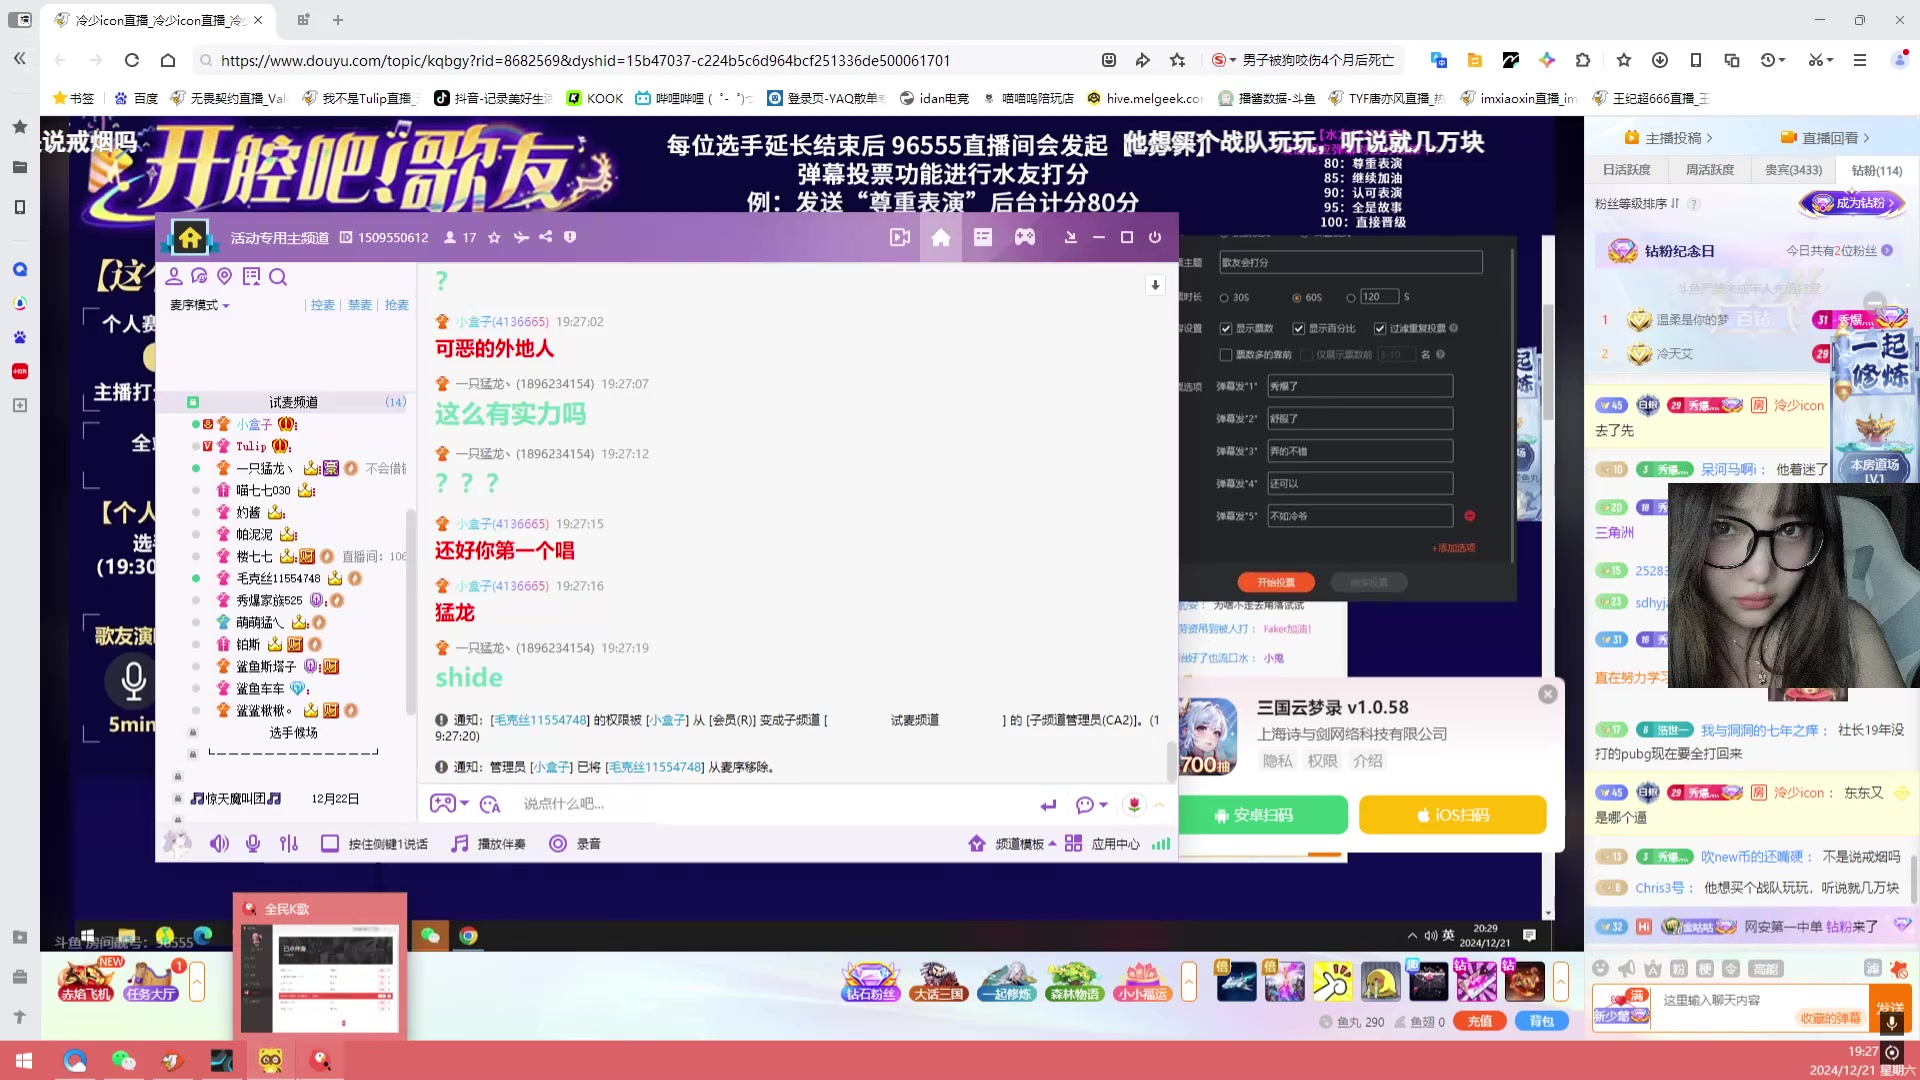Click the location pin icon above member list
The image size is (1920, 1080).
pos(225,277)
